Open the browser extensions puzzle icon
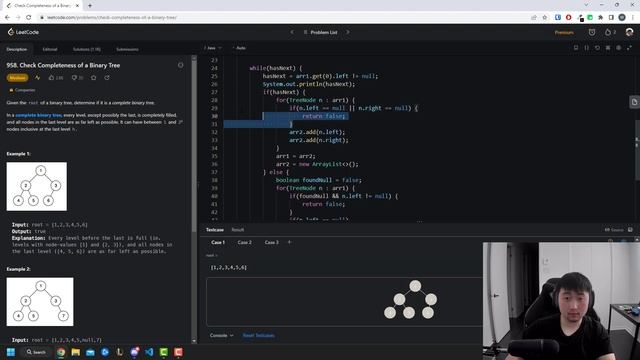The image size is (640, 360). click(x=600, y=17)
